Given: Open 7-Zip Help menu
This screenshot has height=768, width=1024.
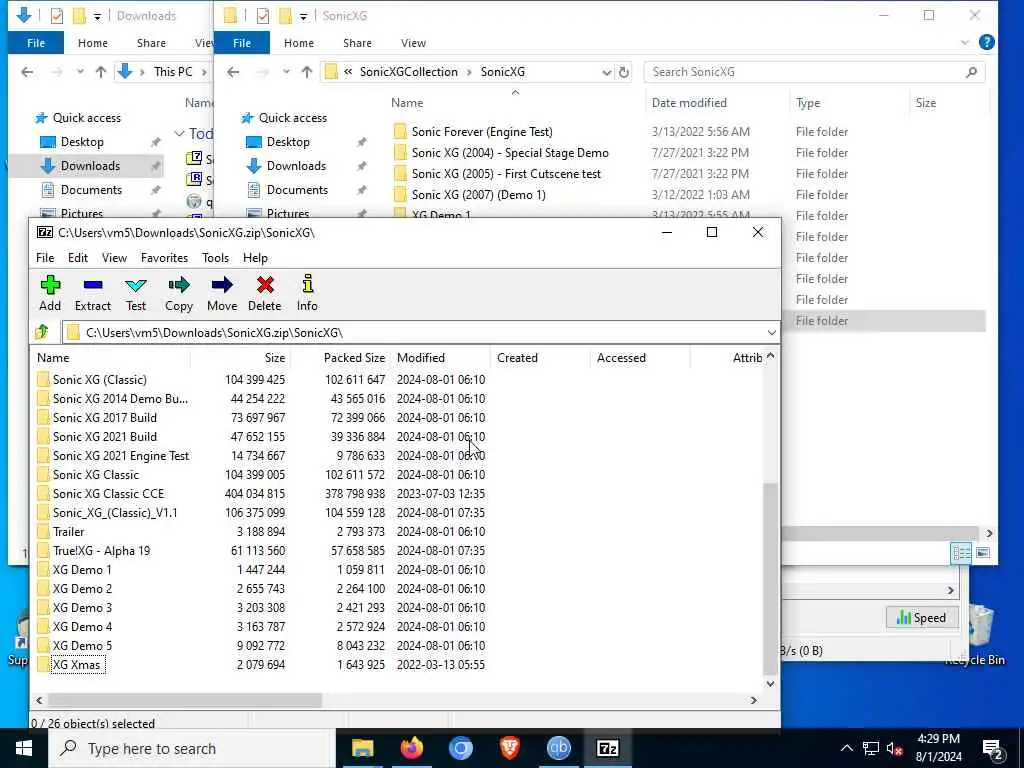Looking at the screenshot, I should click(255, 258).
